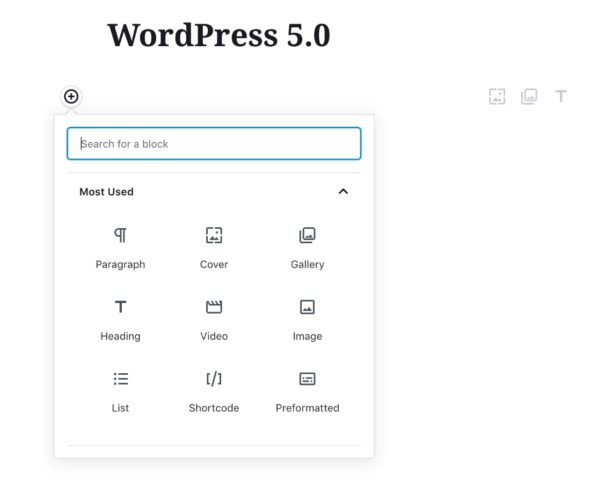The image size is (612, 494).
Task: Add a List block
Action: tap(120, 391)
